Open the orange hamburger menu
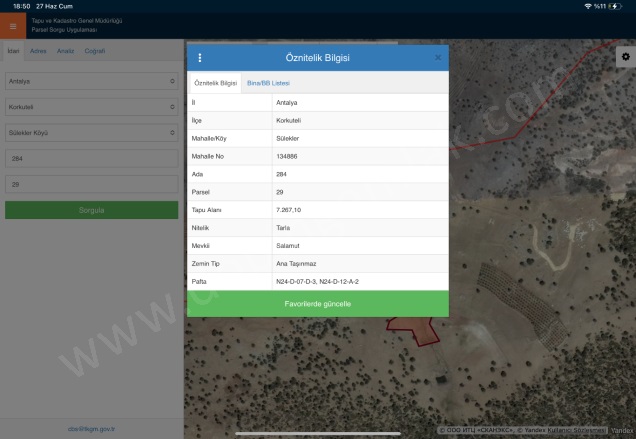The height and width of the screenshot is (439, 636). click(13, 25)
